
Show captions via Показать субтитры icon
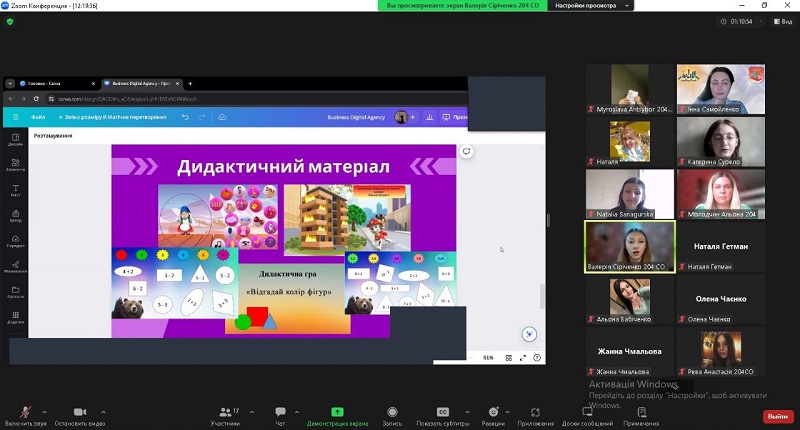[x=442, y=413]
